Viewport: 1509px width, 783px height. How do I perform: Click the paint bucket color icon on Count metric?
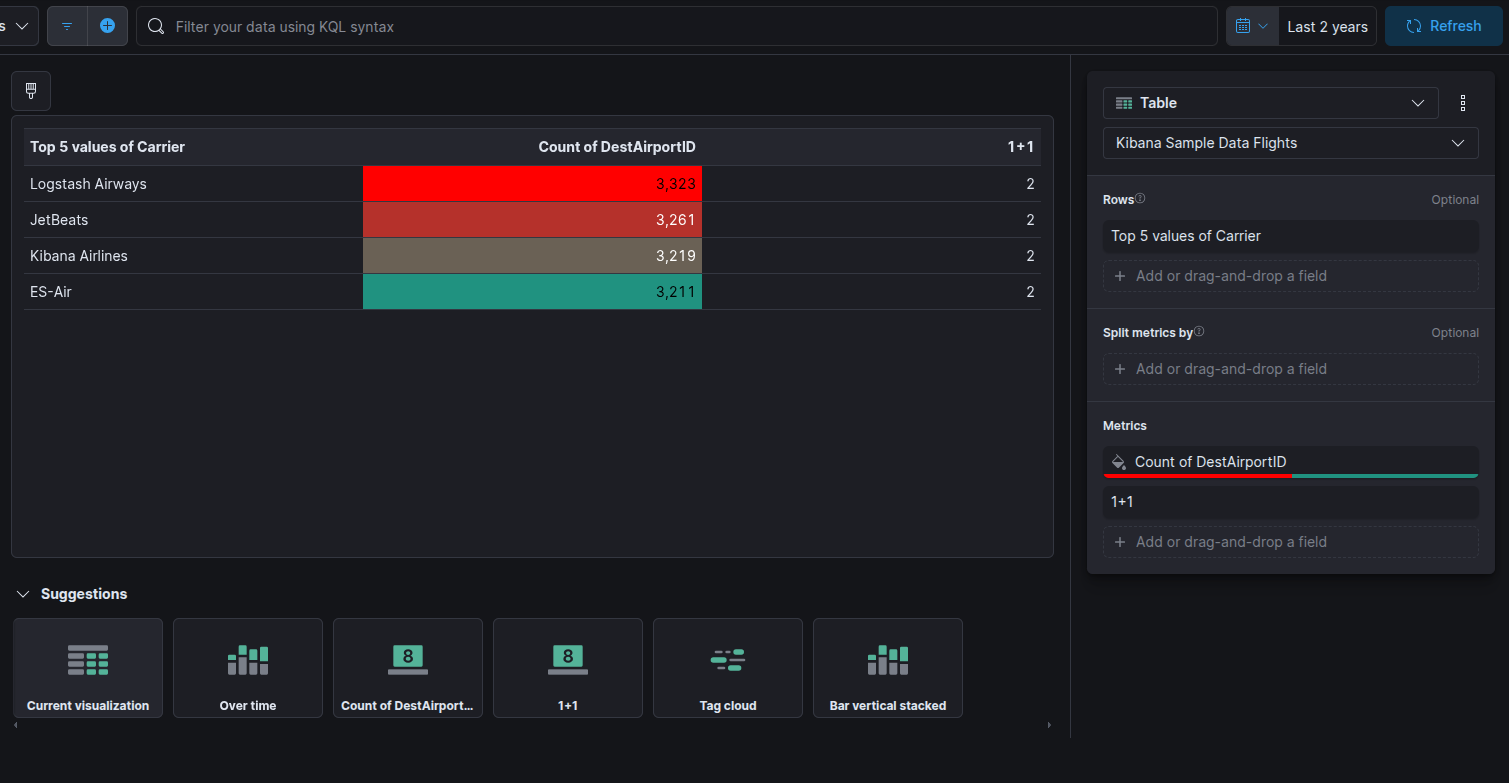click(1119, 462)
